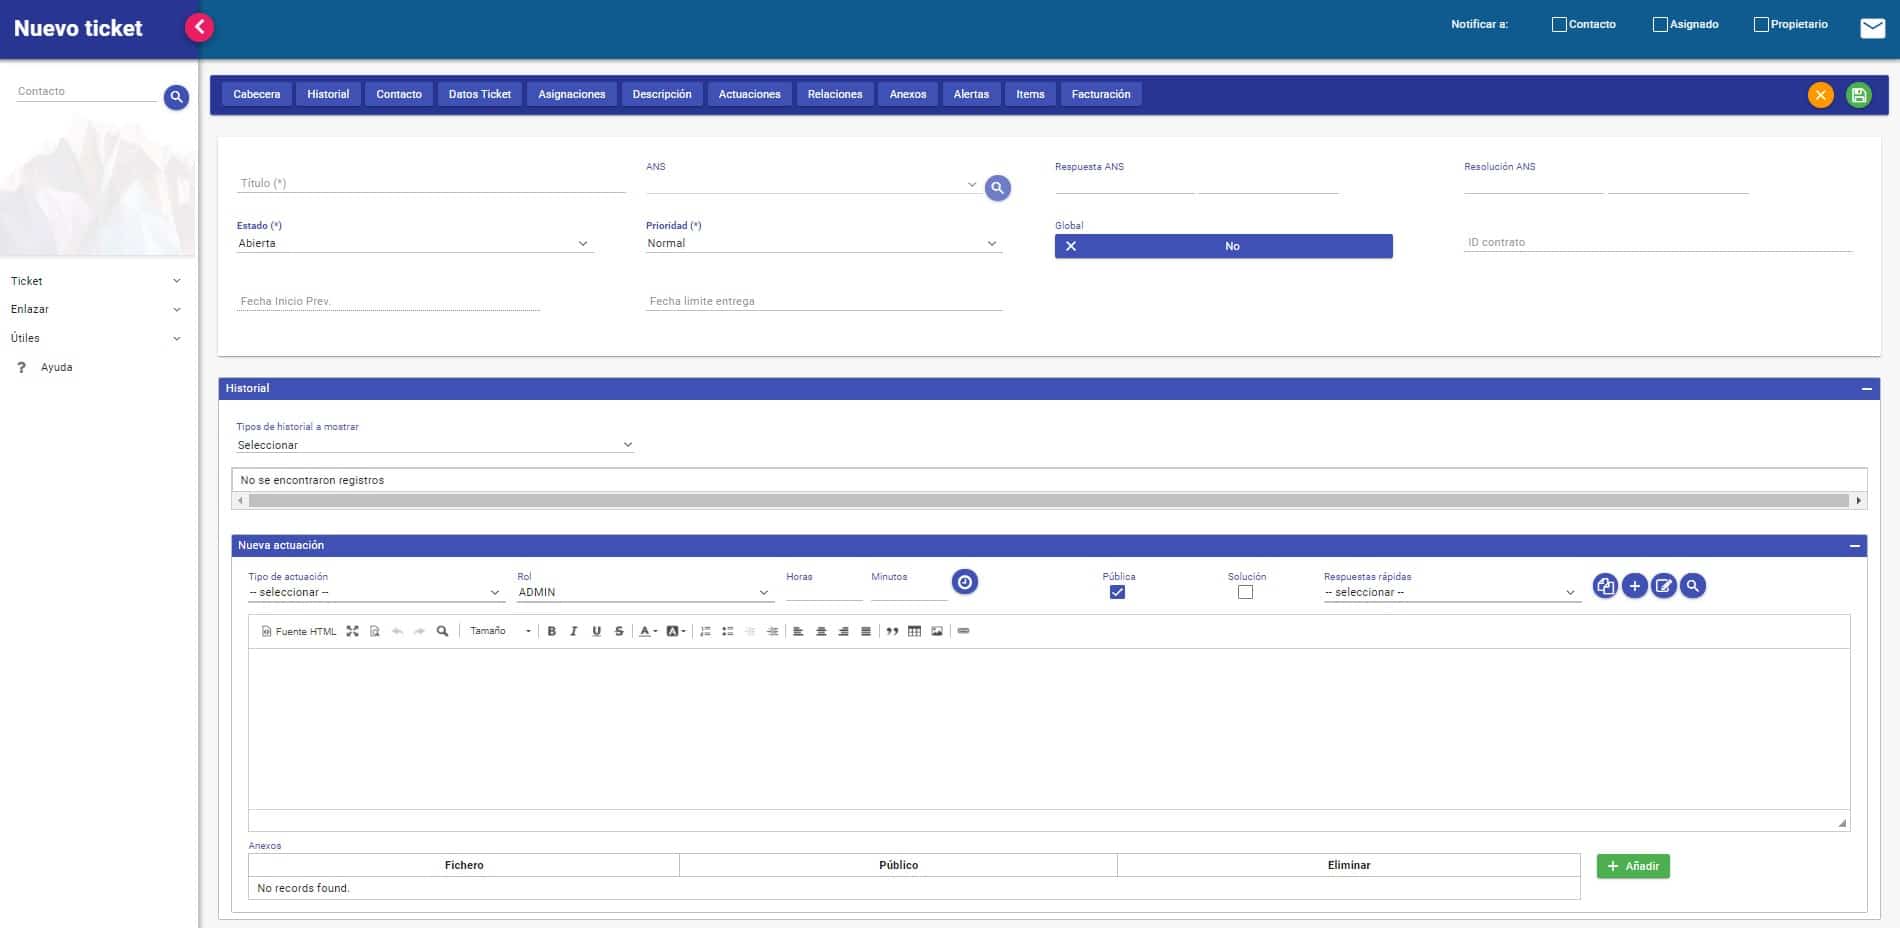Image resolution: width=1900 pixels, height=928 pixels.
Task: Click the green Añadir button
Action: click(x=1632, y=866)
